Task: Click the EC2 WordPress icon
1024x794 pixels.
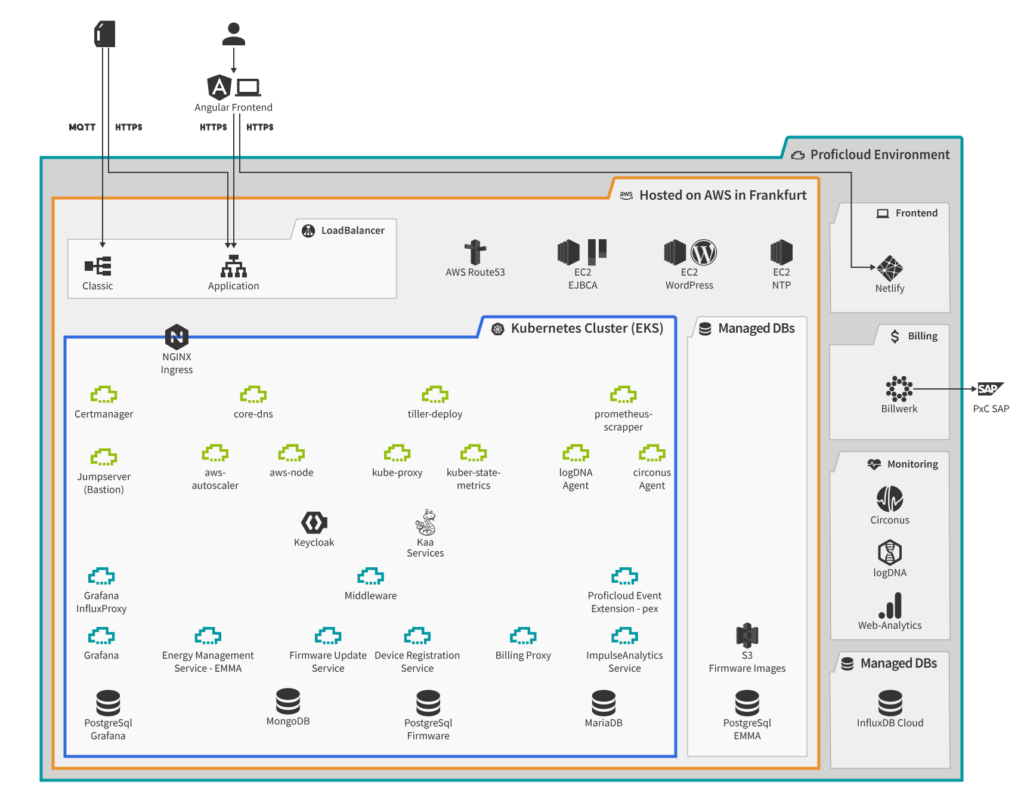Action: tap(690, 252)
